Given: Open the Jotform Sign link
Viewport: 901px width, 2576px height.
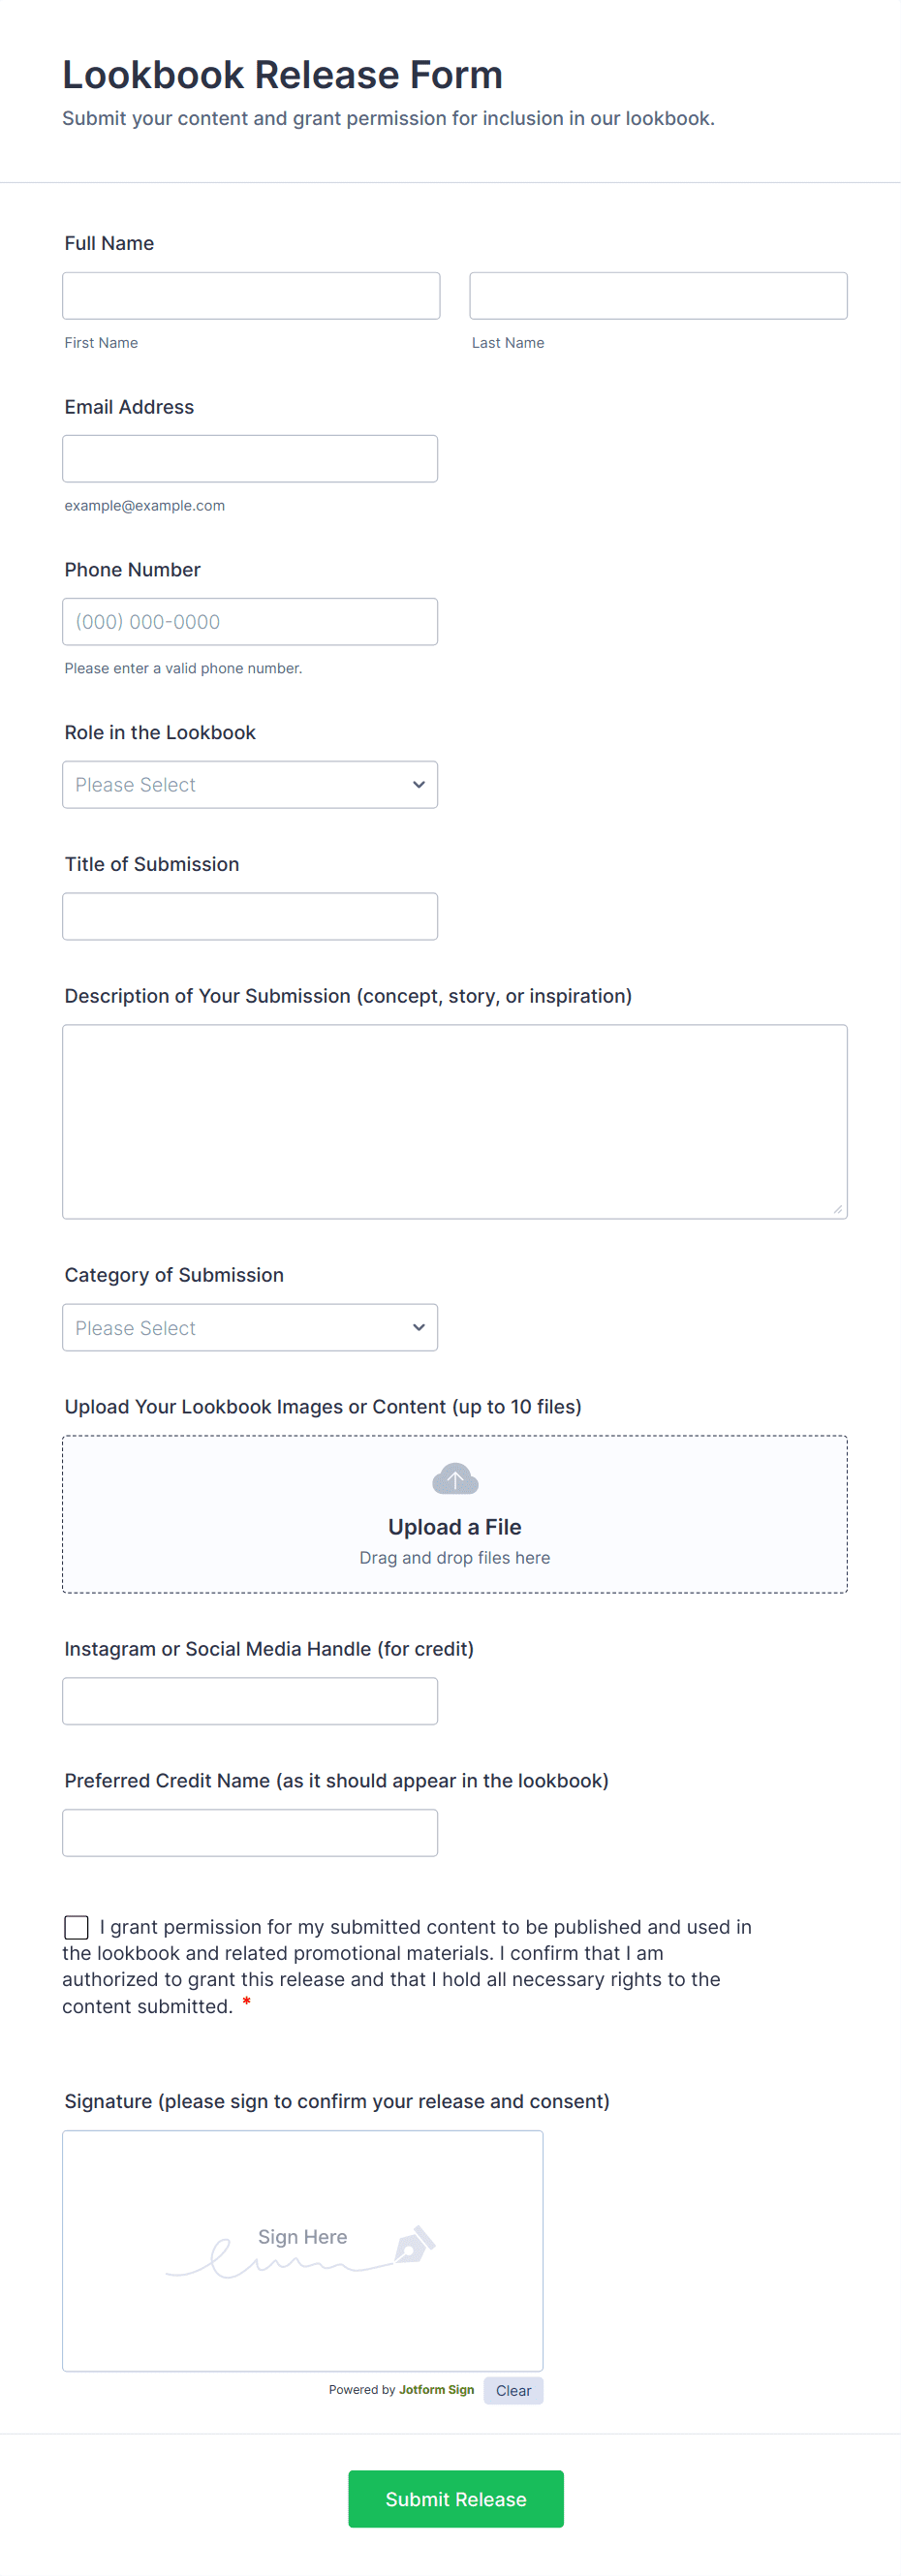Looking at the screenshot, I should click(436, 2390).
